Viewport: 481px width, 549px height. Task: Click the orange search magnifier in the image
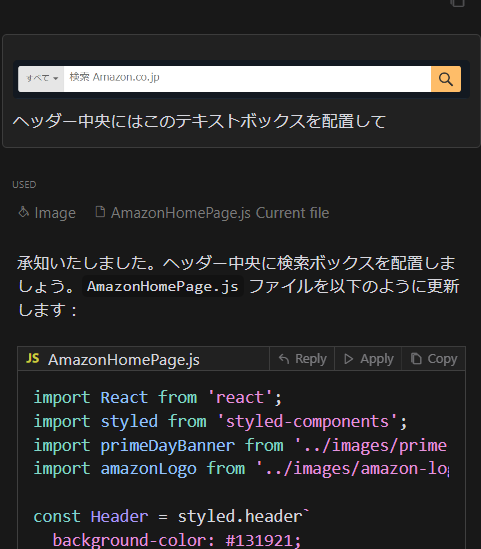(x=446, y=79)
